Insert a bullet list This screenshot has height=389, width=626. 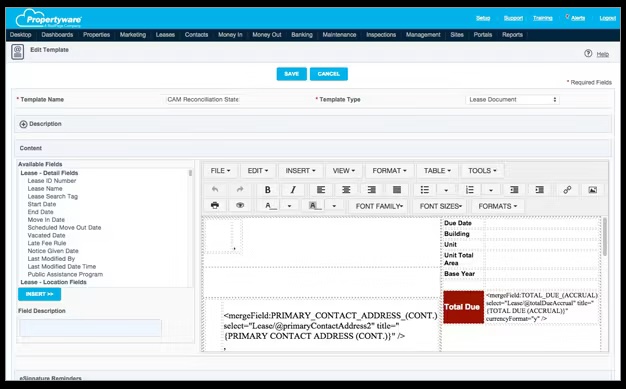[425, 190]
